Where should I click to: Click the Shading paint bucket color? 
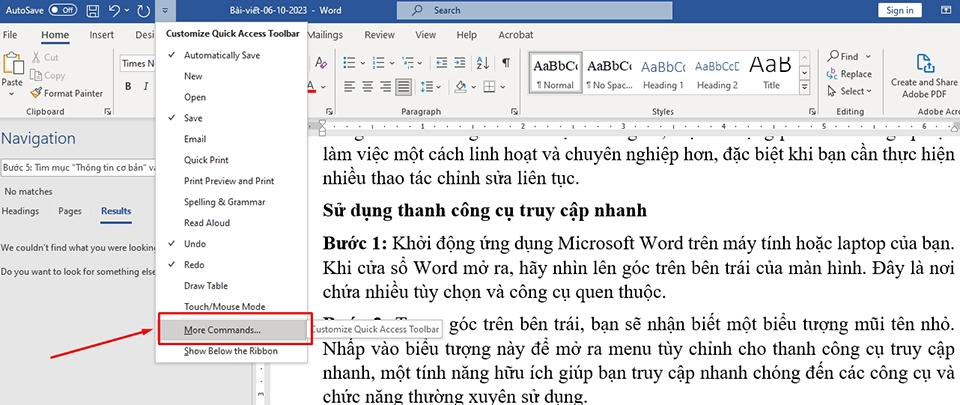pos(461,86)
